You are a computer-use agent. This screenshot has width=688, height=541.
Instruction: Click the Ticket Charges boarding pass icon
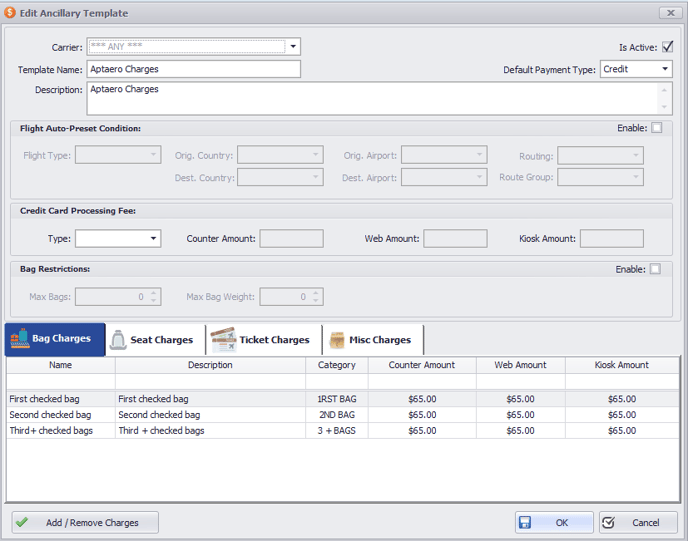pos(223,340)
